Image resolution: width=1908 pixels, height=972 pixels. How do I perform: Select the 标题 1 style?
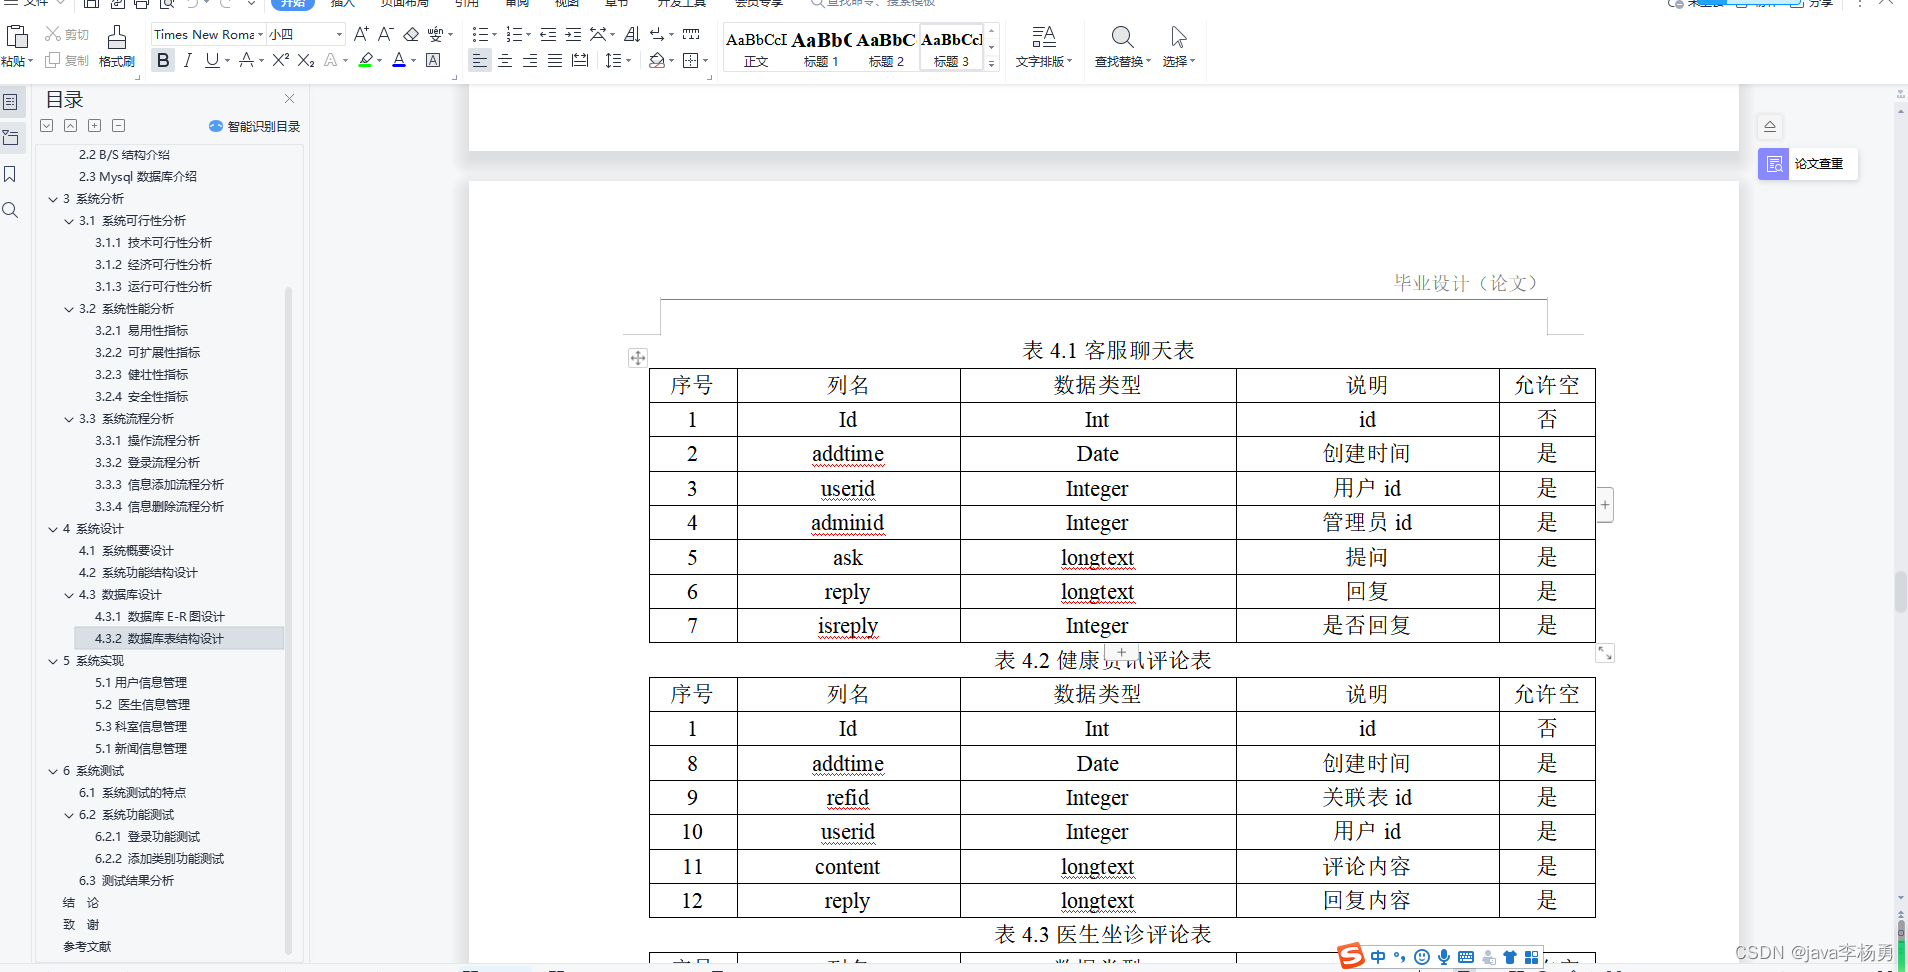pyautogui.click(x=821, y=47)
